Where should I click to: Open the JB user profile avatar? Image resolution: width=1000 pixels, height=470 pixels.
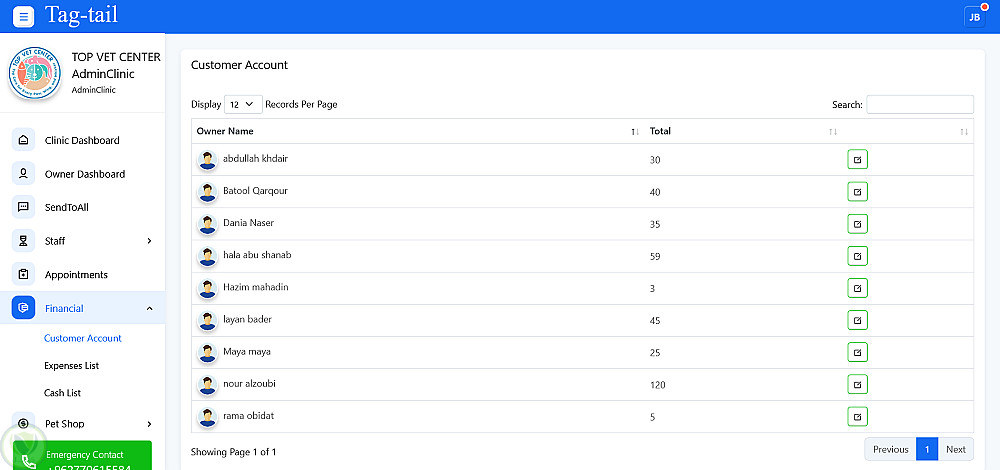[x=973, y=17]
